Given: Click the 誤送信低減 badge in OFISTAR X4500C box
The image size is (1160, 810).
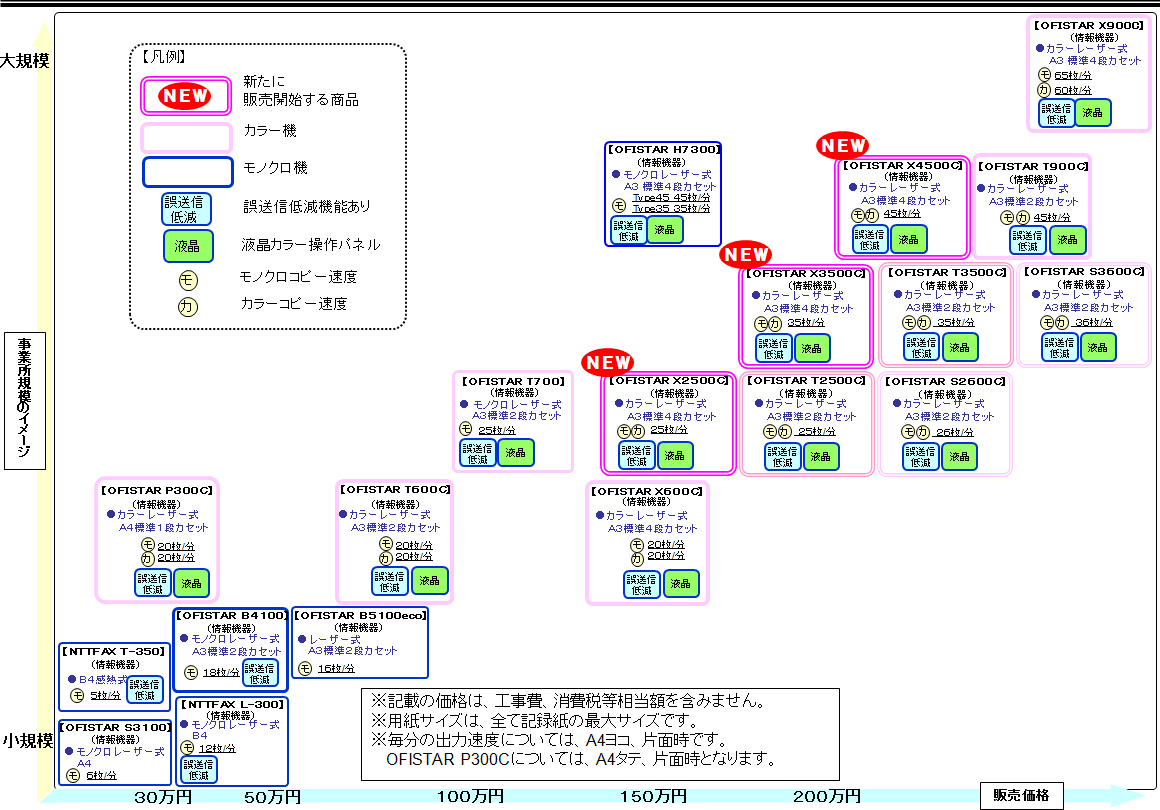Looking at the screenshot, I should [x=871, y=240].
